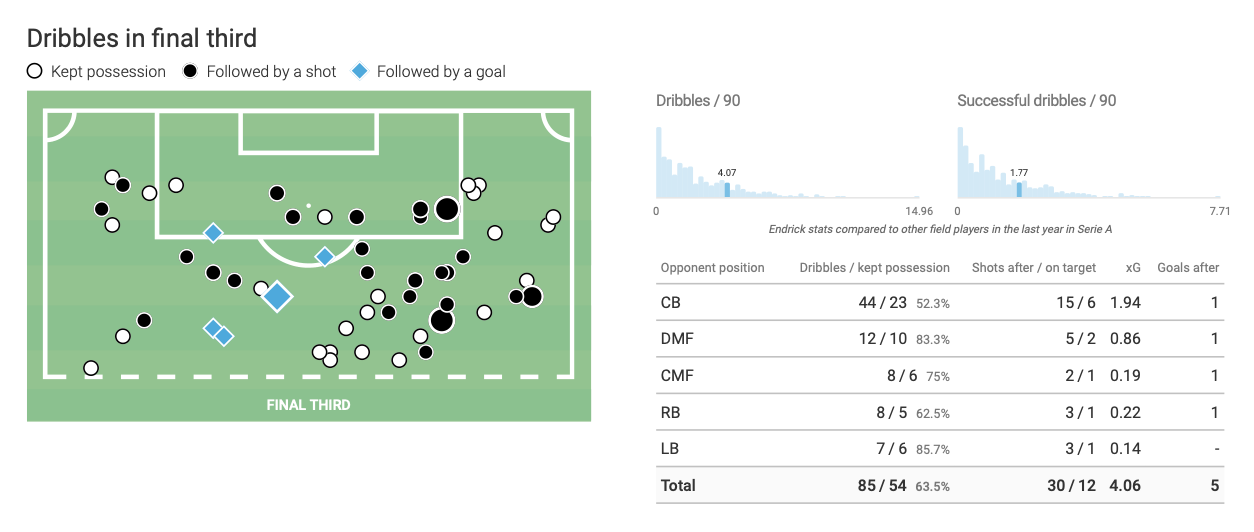
Task: Click the white 'Kept possession' legend circle
Action: click(34, 72)
